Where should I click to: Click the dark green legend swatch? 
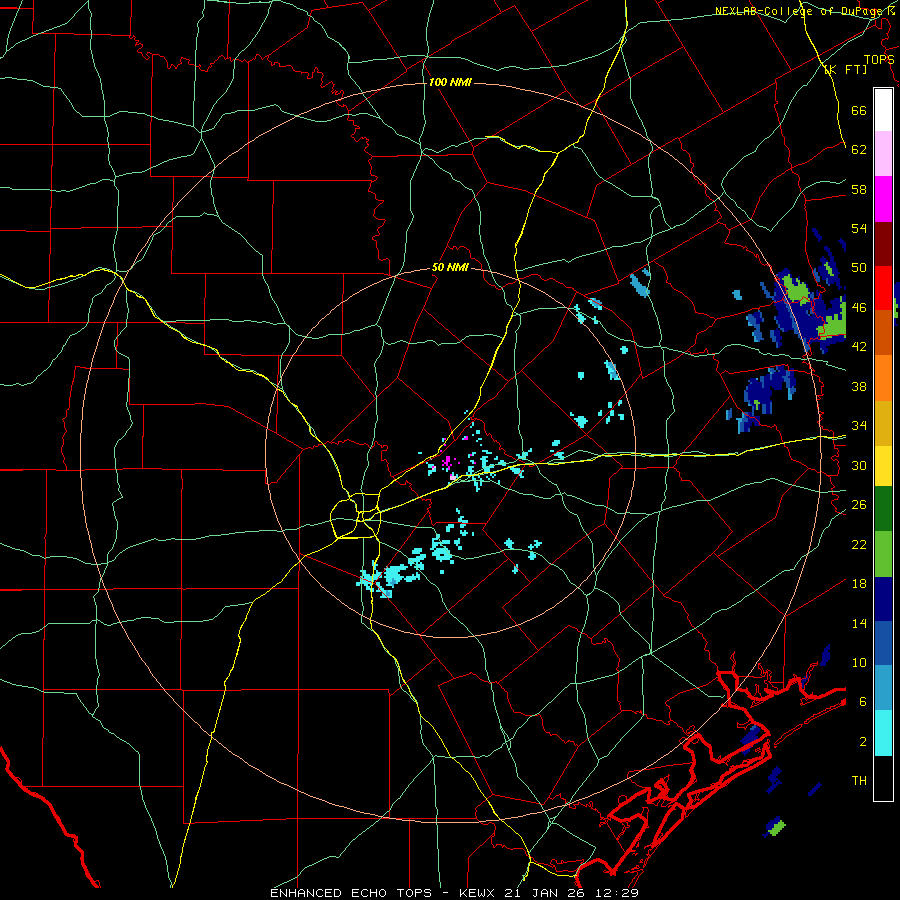[x=883, y=509]
